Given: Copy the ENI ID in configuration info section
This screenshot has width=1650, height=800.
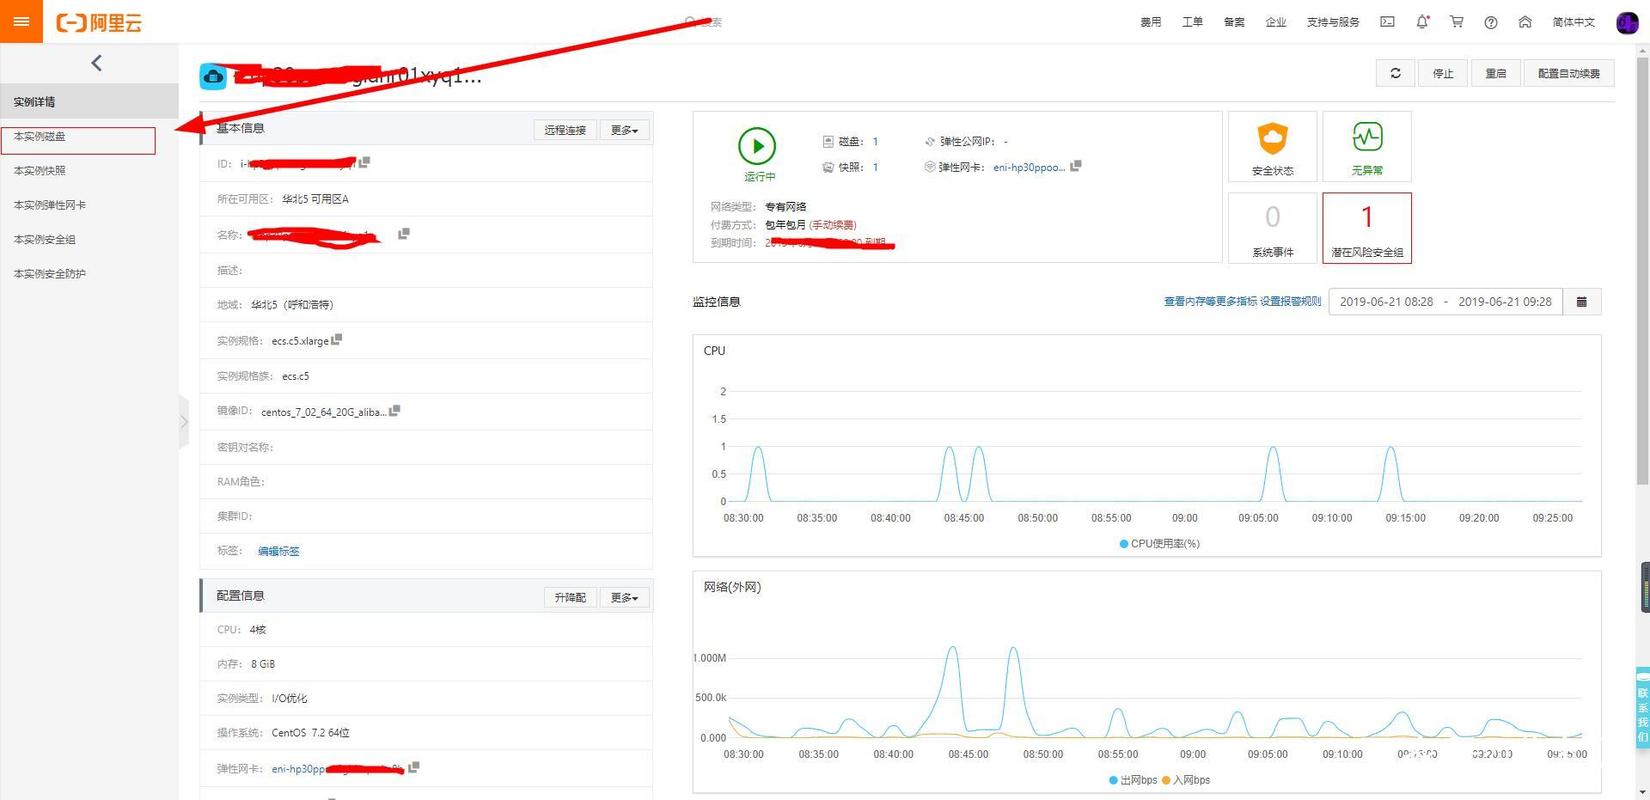Looking at the screenshot, I should pos(414,768).
